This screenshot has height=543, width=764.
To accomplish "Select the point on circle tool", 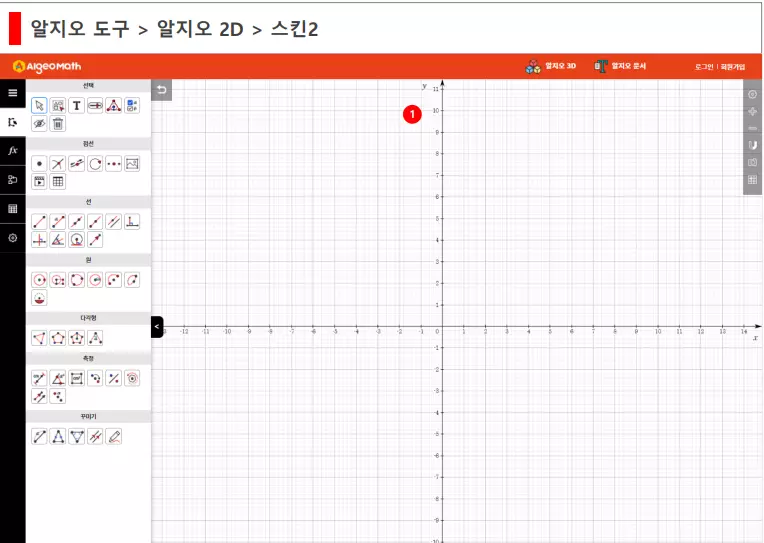I will 95,164.
